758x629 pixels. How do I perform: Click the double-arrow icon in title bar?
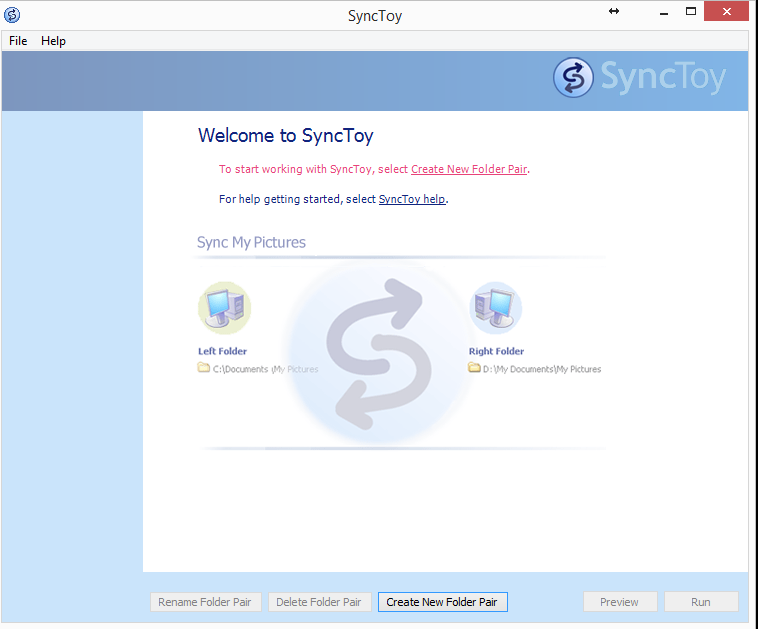point(614,11)
